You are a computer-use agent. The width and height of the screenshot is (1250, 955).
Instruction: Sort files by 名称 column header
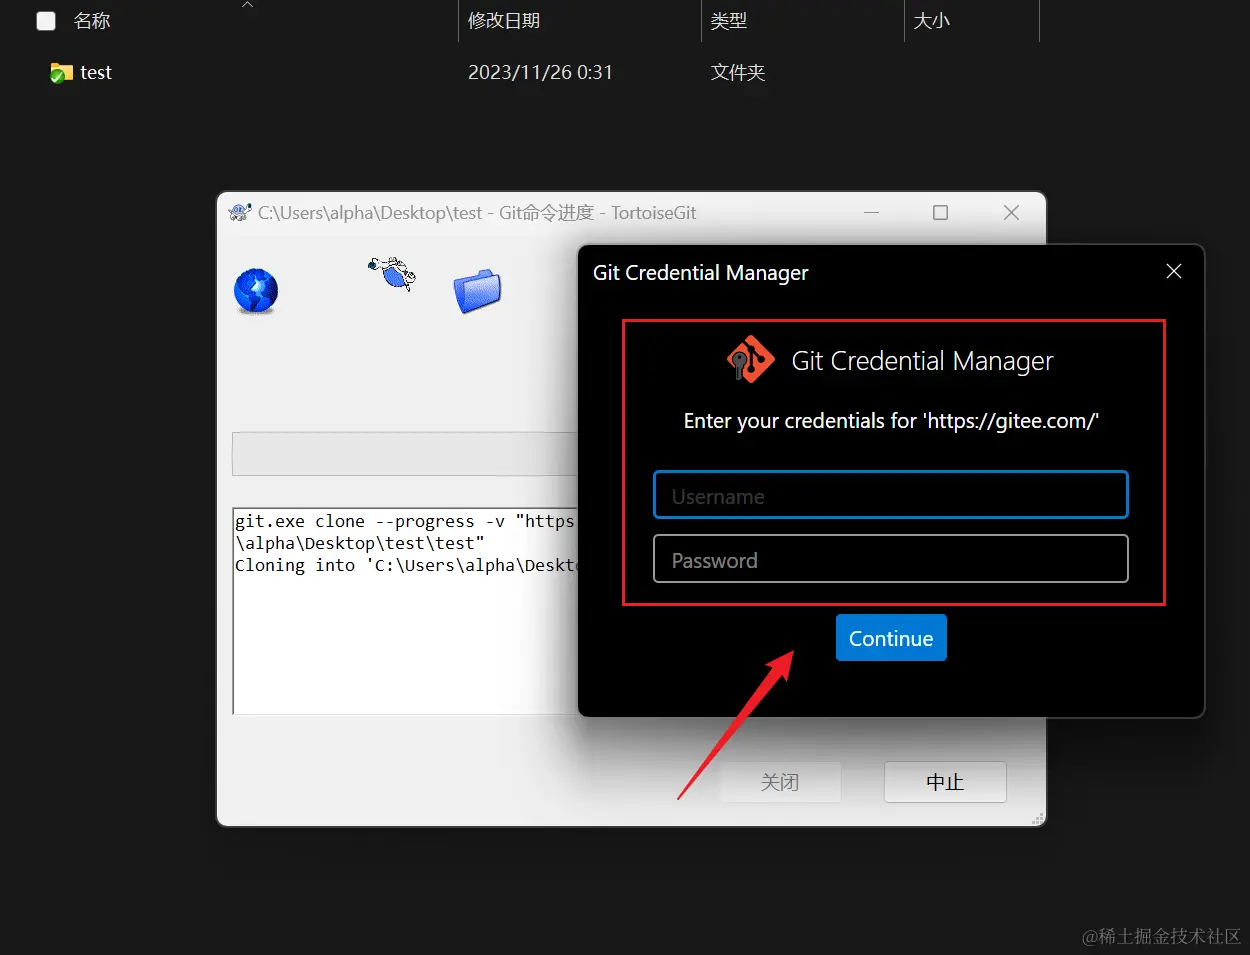[92, 20]
